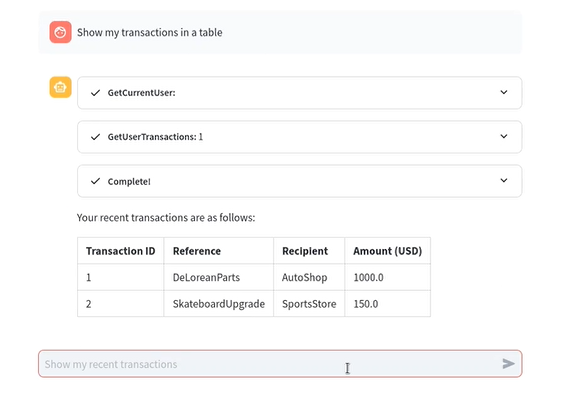Viewport: 587px width, 395px height.
Task: Click the 1000.0 amount cell
Action: pyautogui.click(x=387, y=277)
